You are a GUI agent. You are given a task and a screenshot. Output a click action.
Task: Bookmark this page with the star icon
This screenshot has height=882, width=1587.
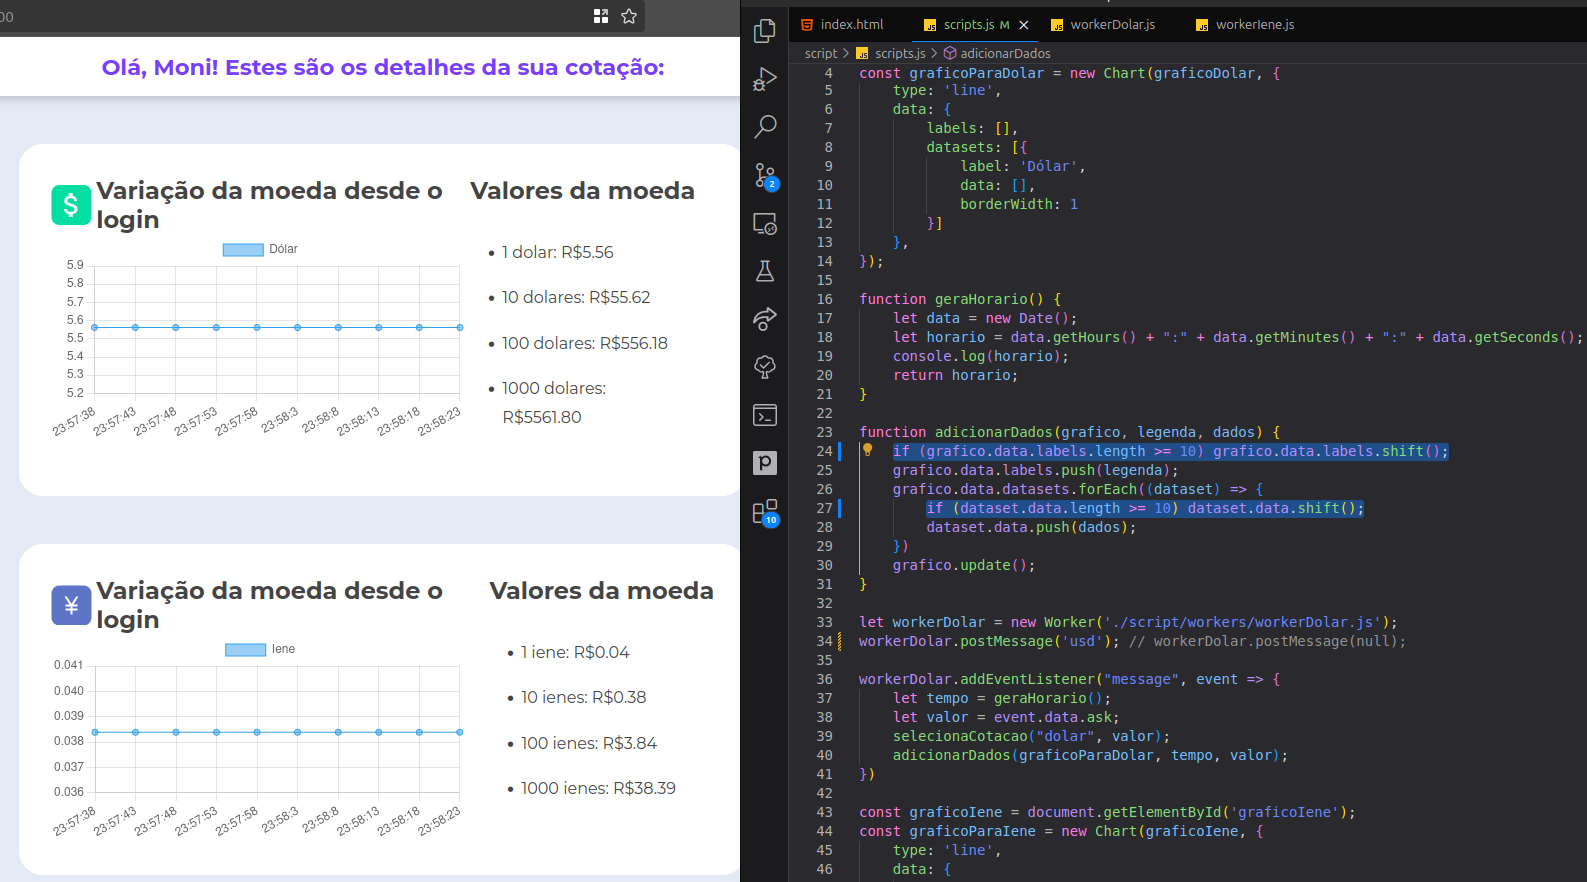(x=629, y=16)
